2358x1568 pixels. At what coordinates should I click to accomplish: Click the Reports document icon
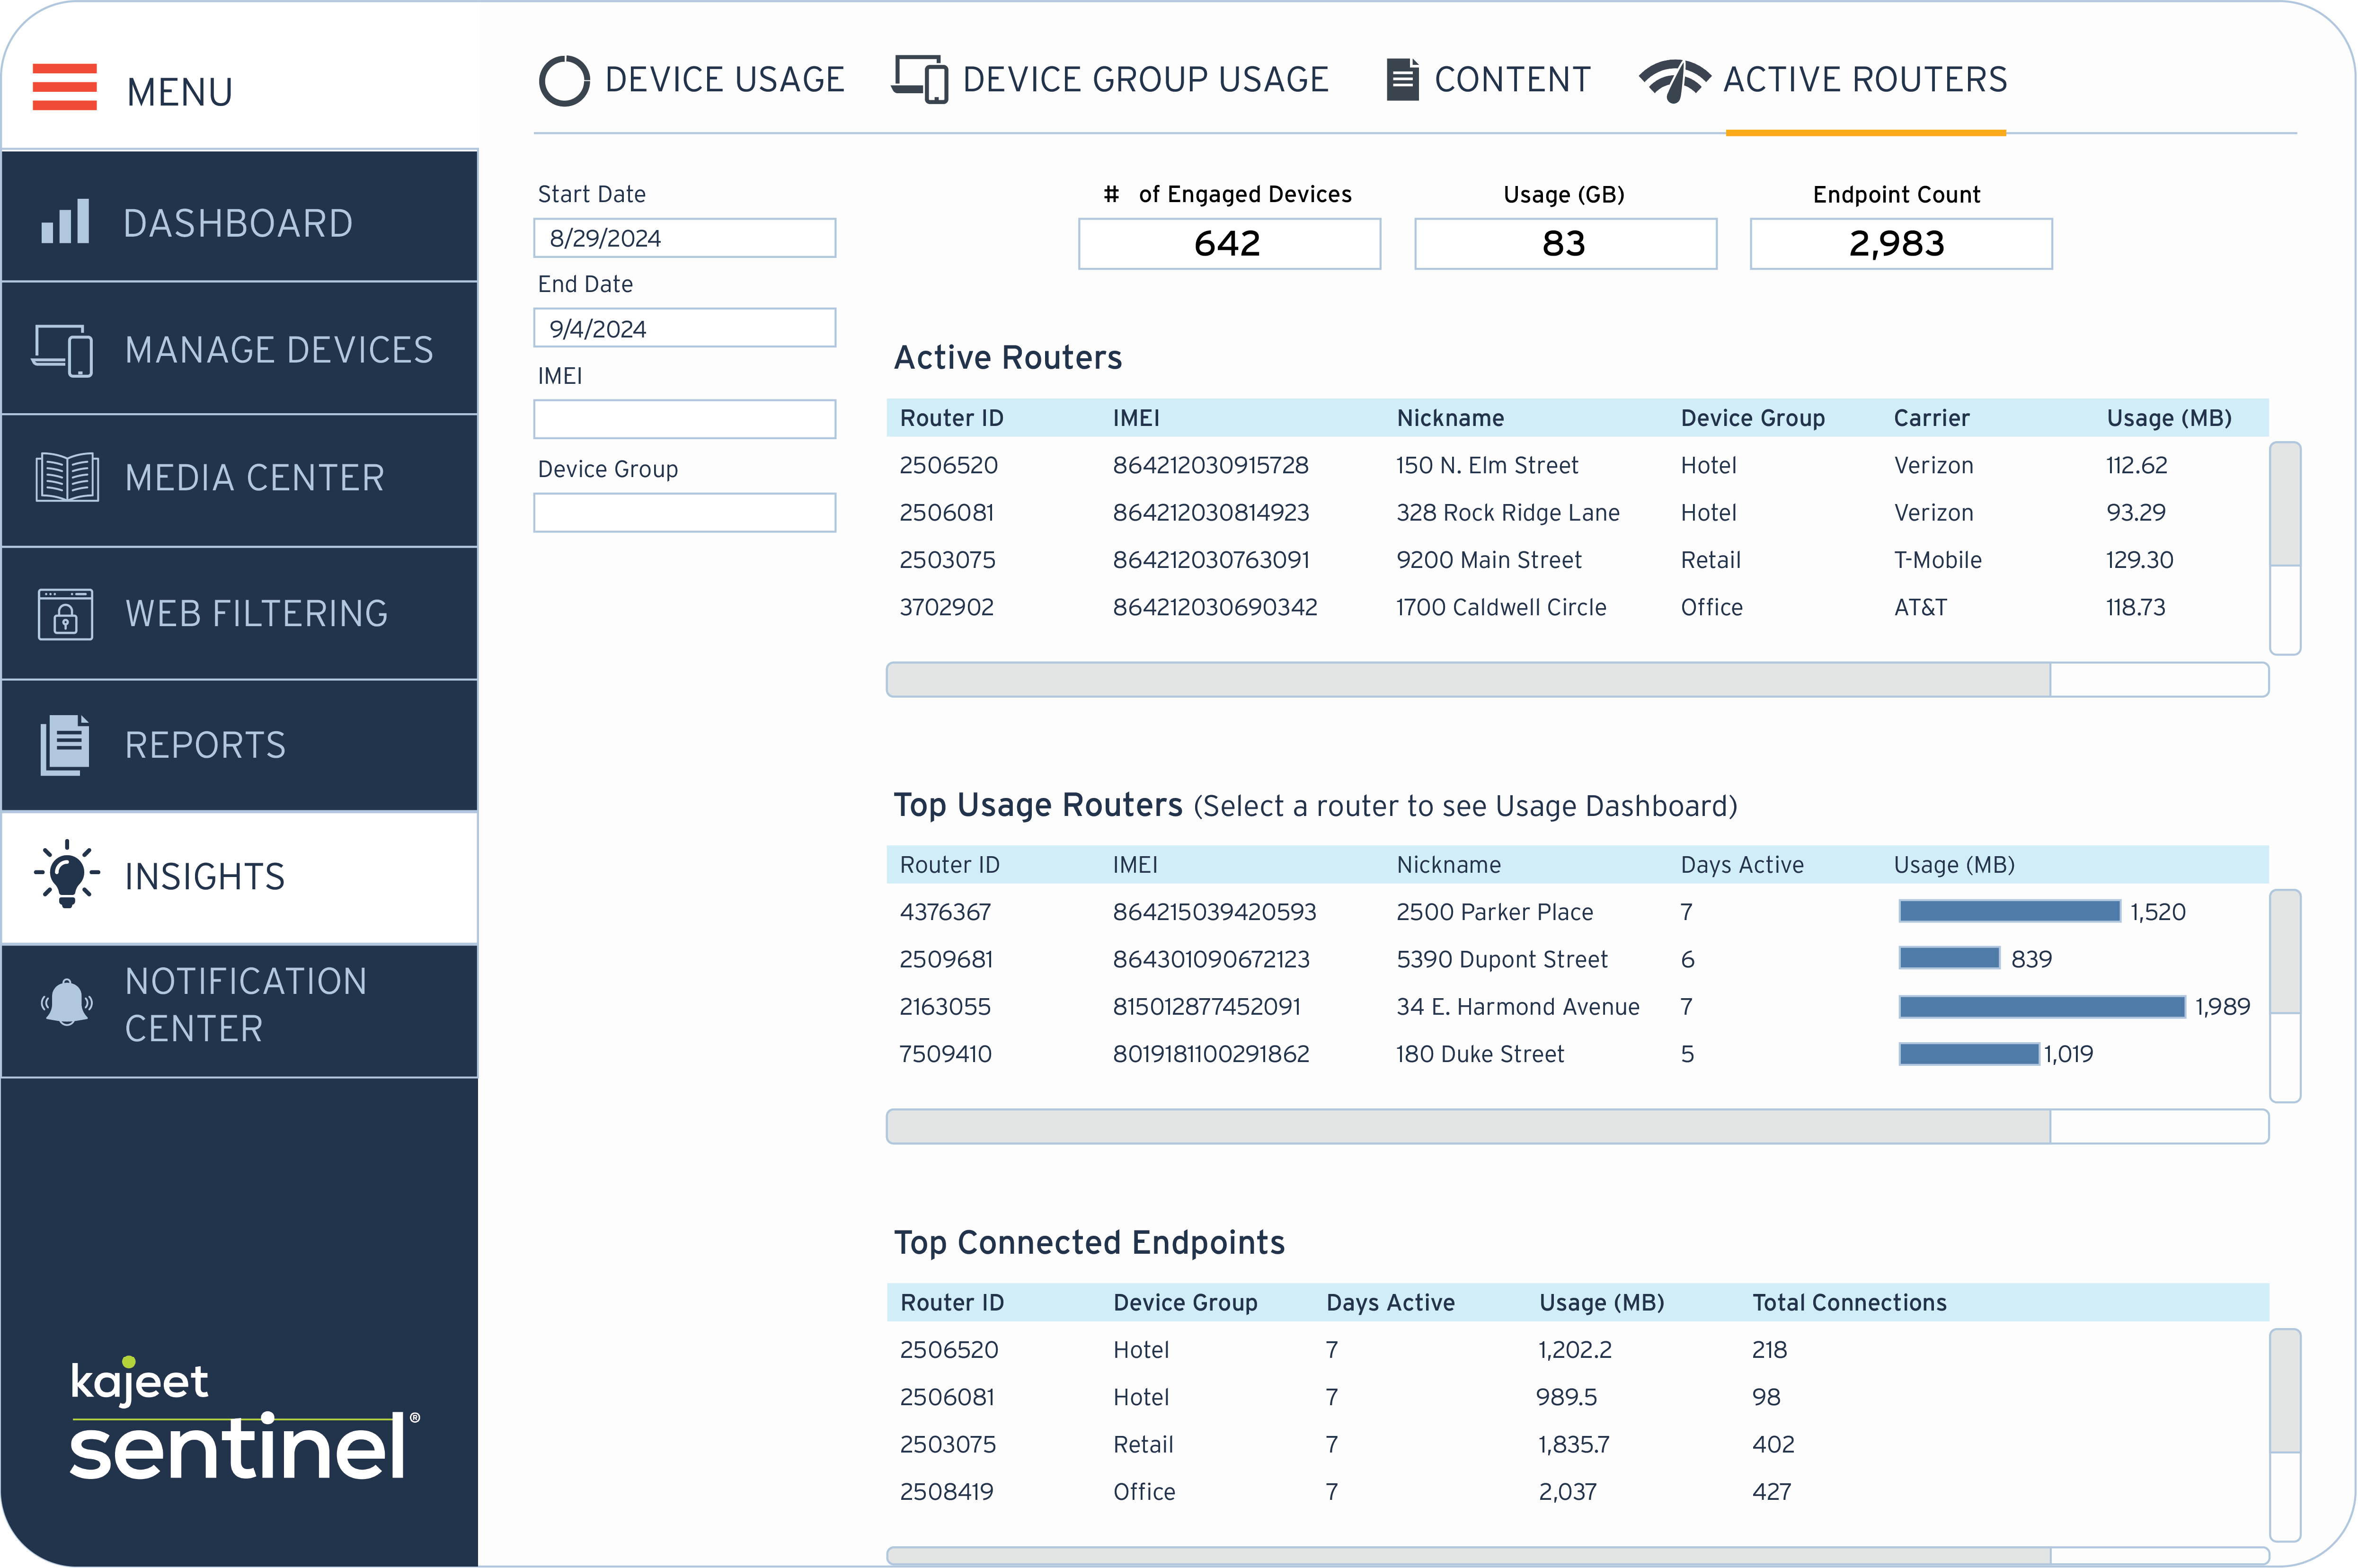point(65,745)
